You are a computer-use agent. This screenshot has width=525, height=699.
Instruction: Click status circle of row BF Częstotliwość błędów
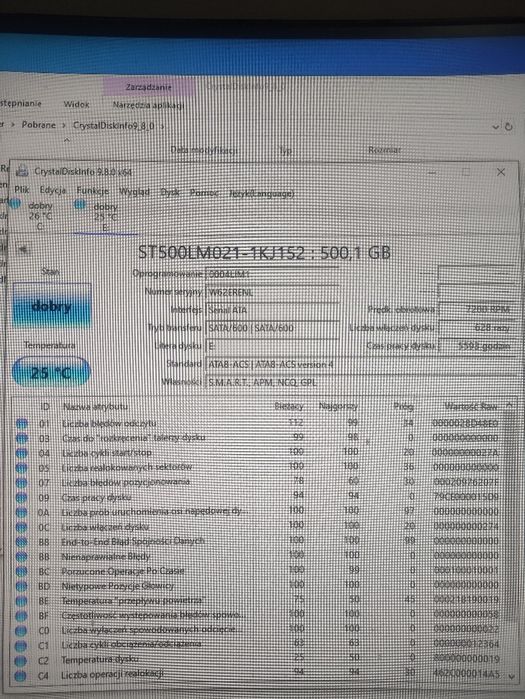tap(21, 616)
